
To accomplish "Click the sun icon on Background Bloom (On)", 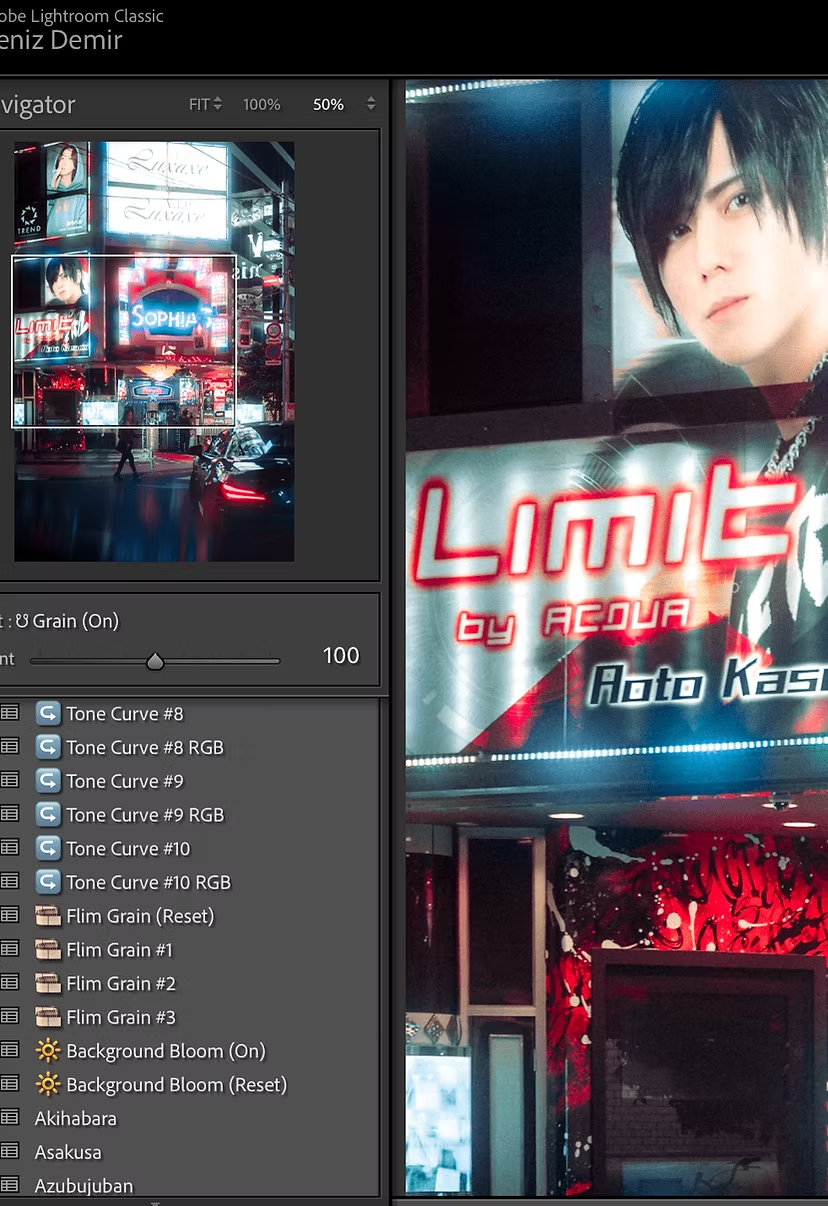I will [x=48, y=1051].
